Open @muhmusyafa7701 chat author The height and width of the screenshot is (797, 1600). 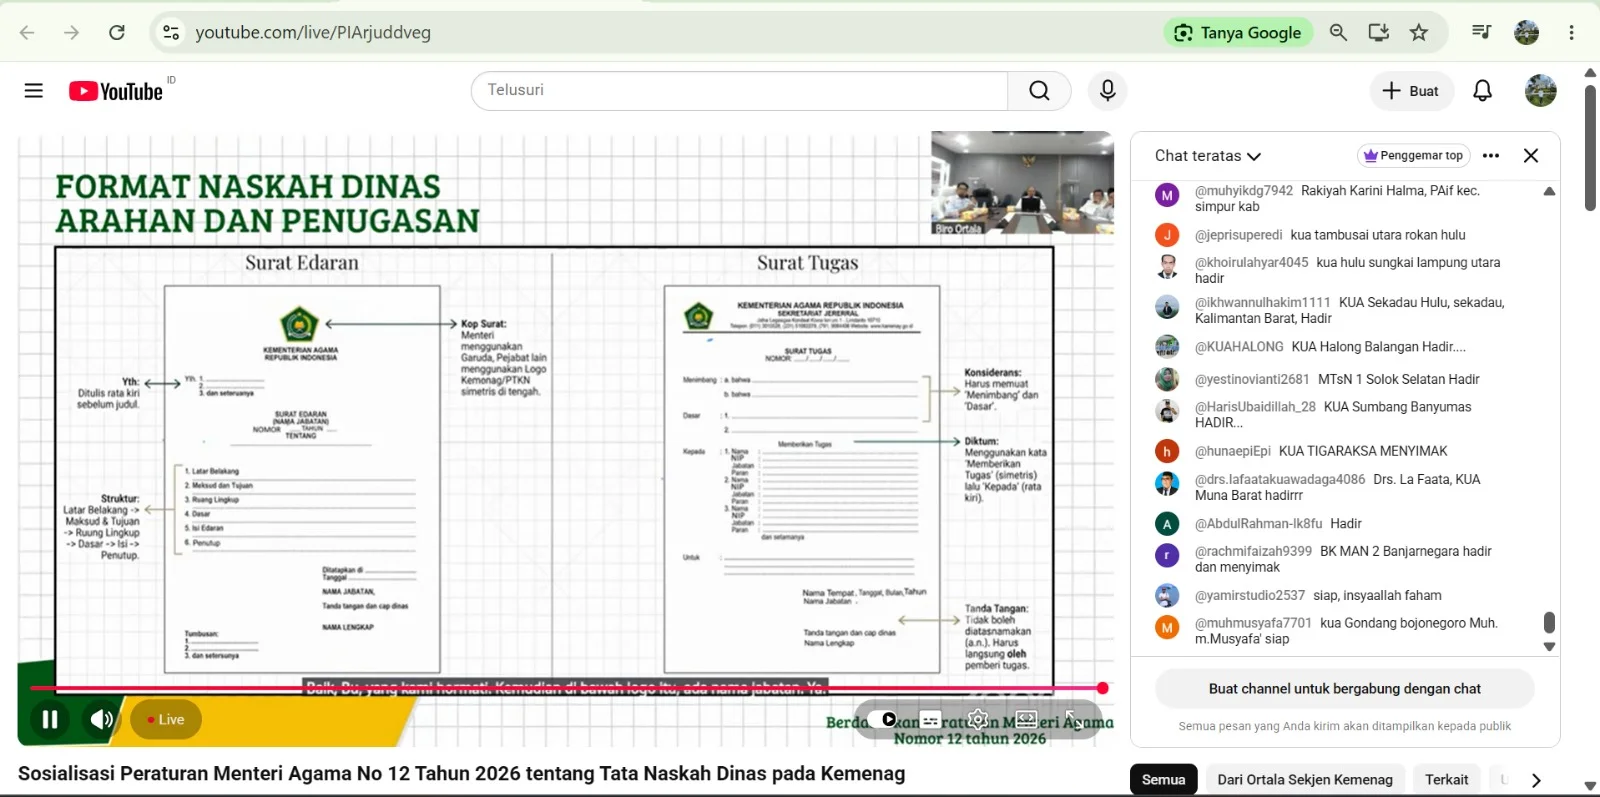(1253, 623)
